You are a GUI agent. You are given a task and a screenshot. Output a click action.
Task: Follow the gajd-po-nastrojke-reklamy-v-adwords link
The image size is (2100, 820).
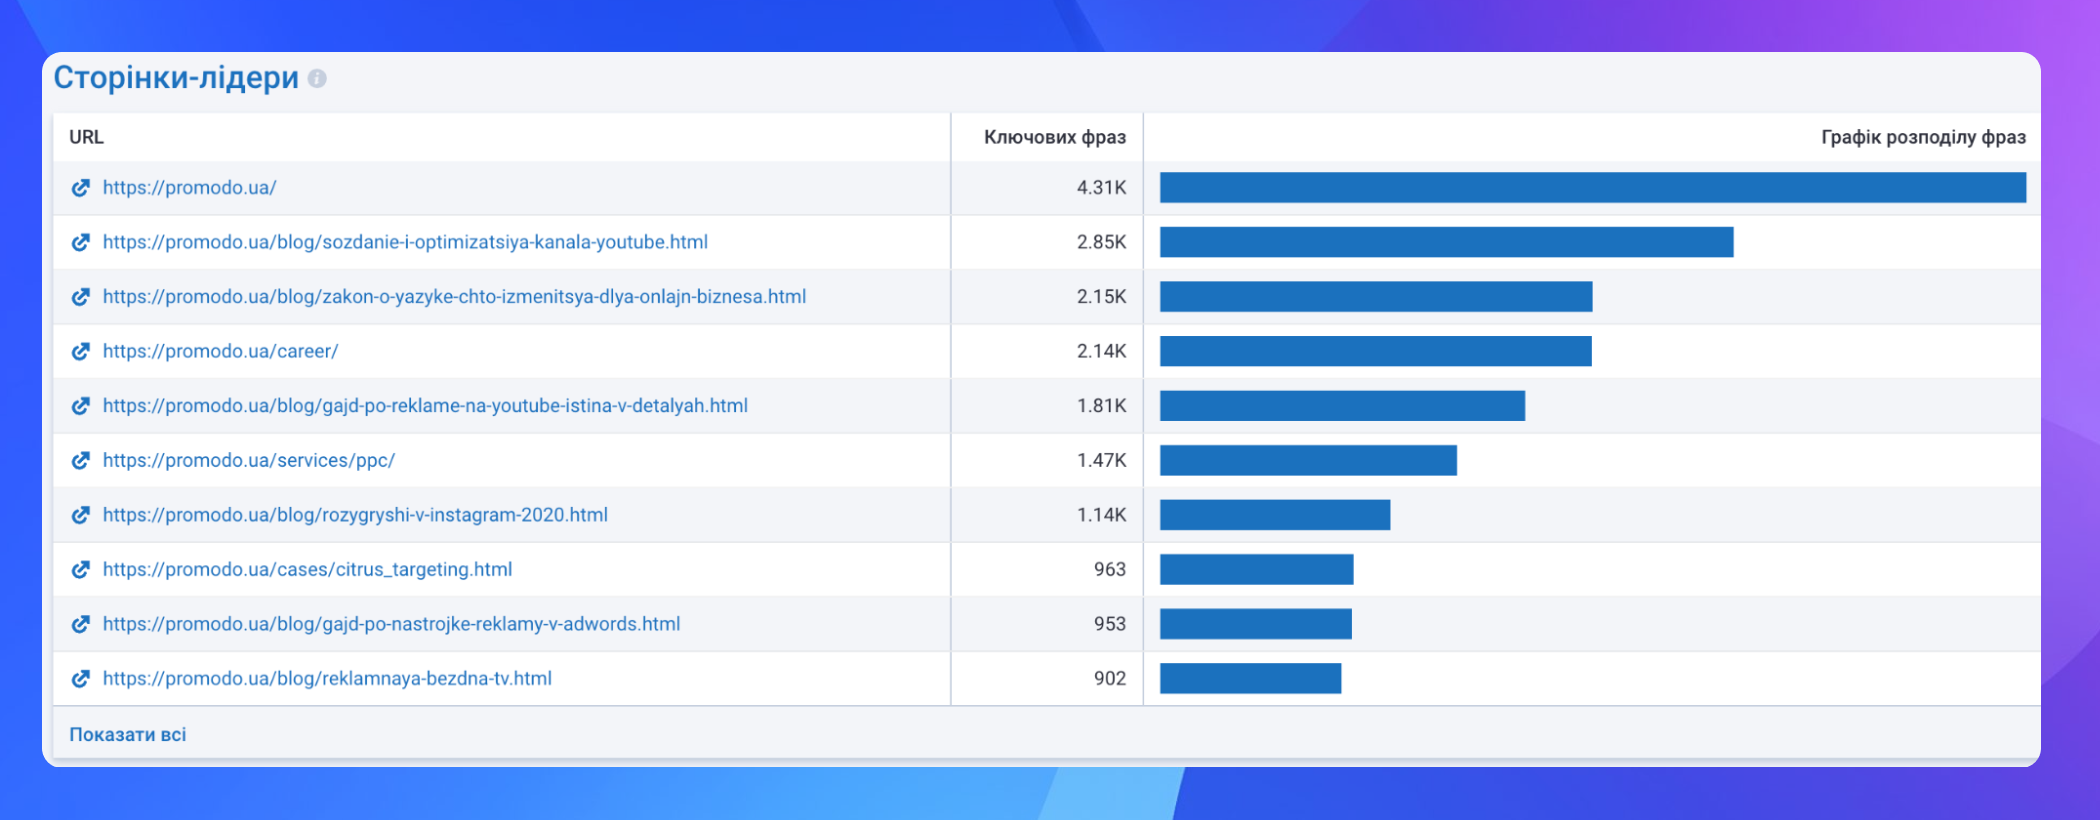[x=391, y=624]
